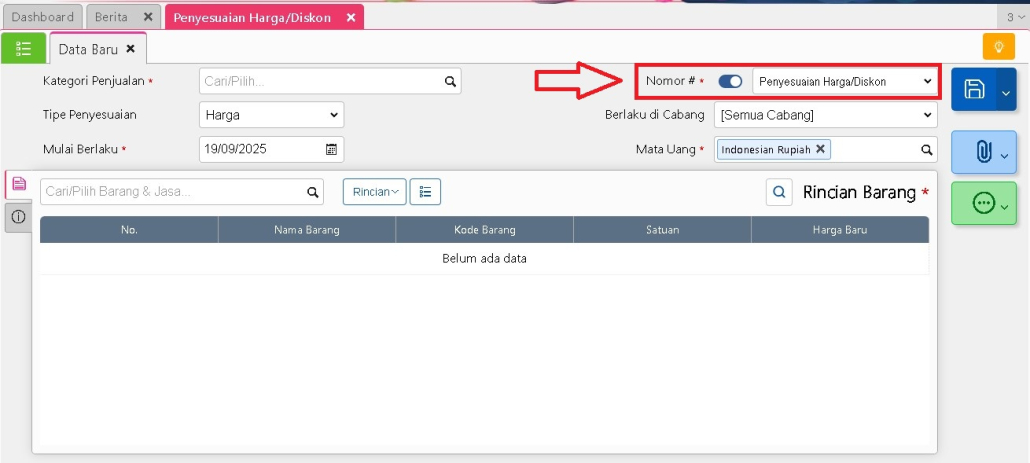Click the green list menu icon

[x=24, y=49]
